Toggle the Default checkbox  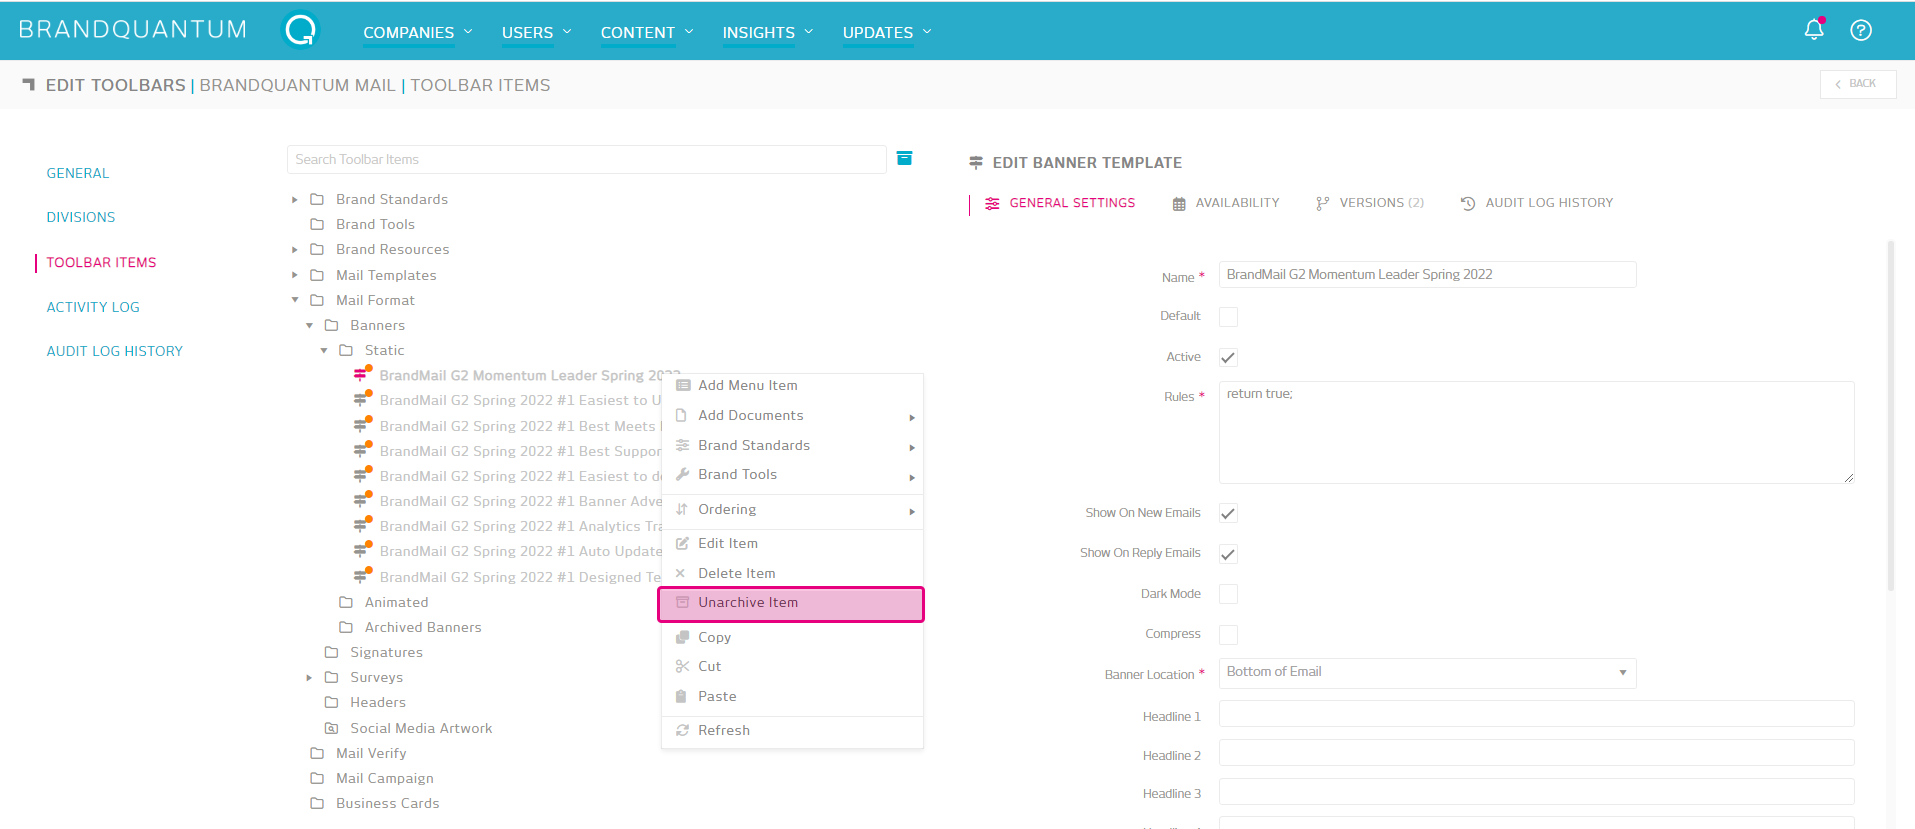1228,316
